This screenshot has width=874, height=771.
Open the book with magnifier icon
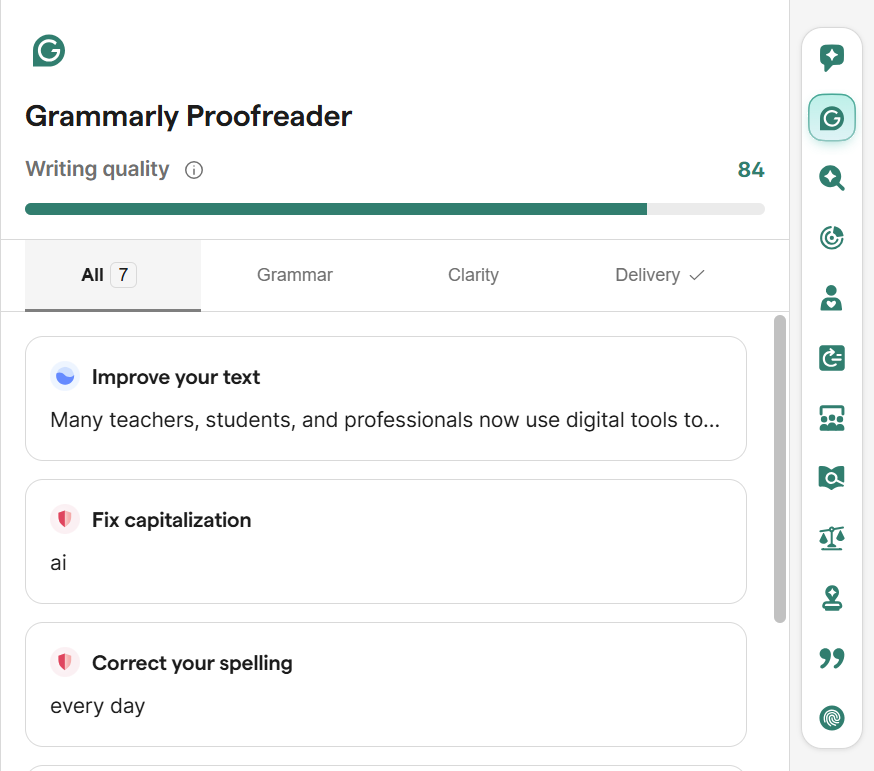point(831,478)
